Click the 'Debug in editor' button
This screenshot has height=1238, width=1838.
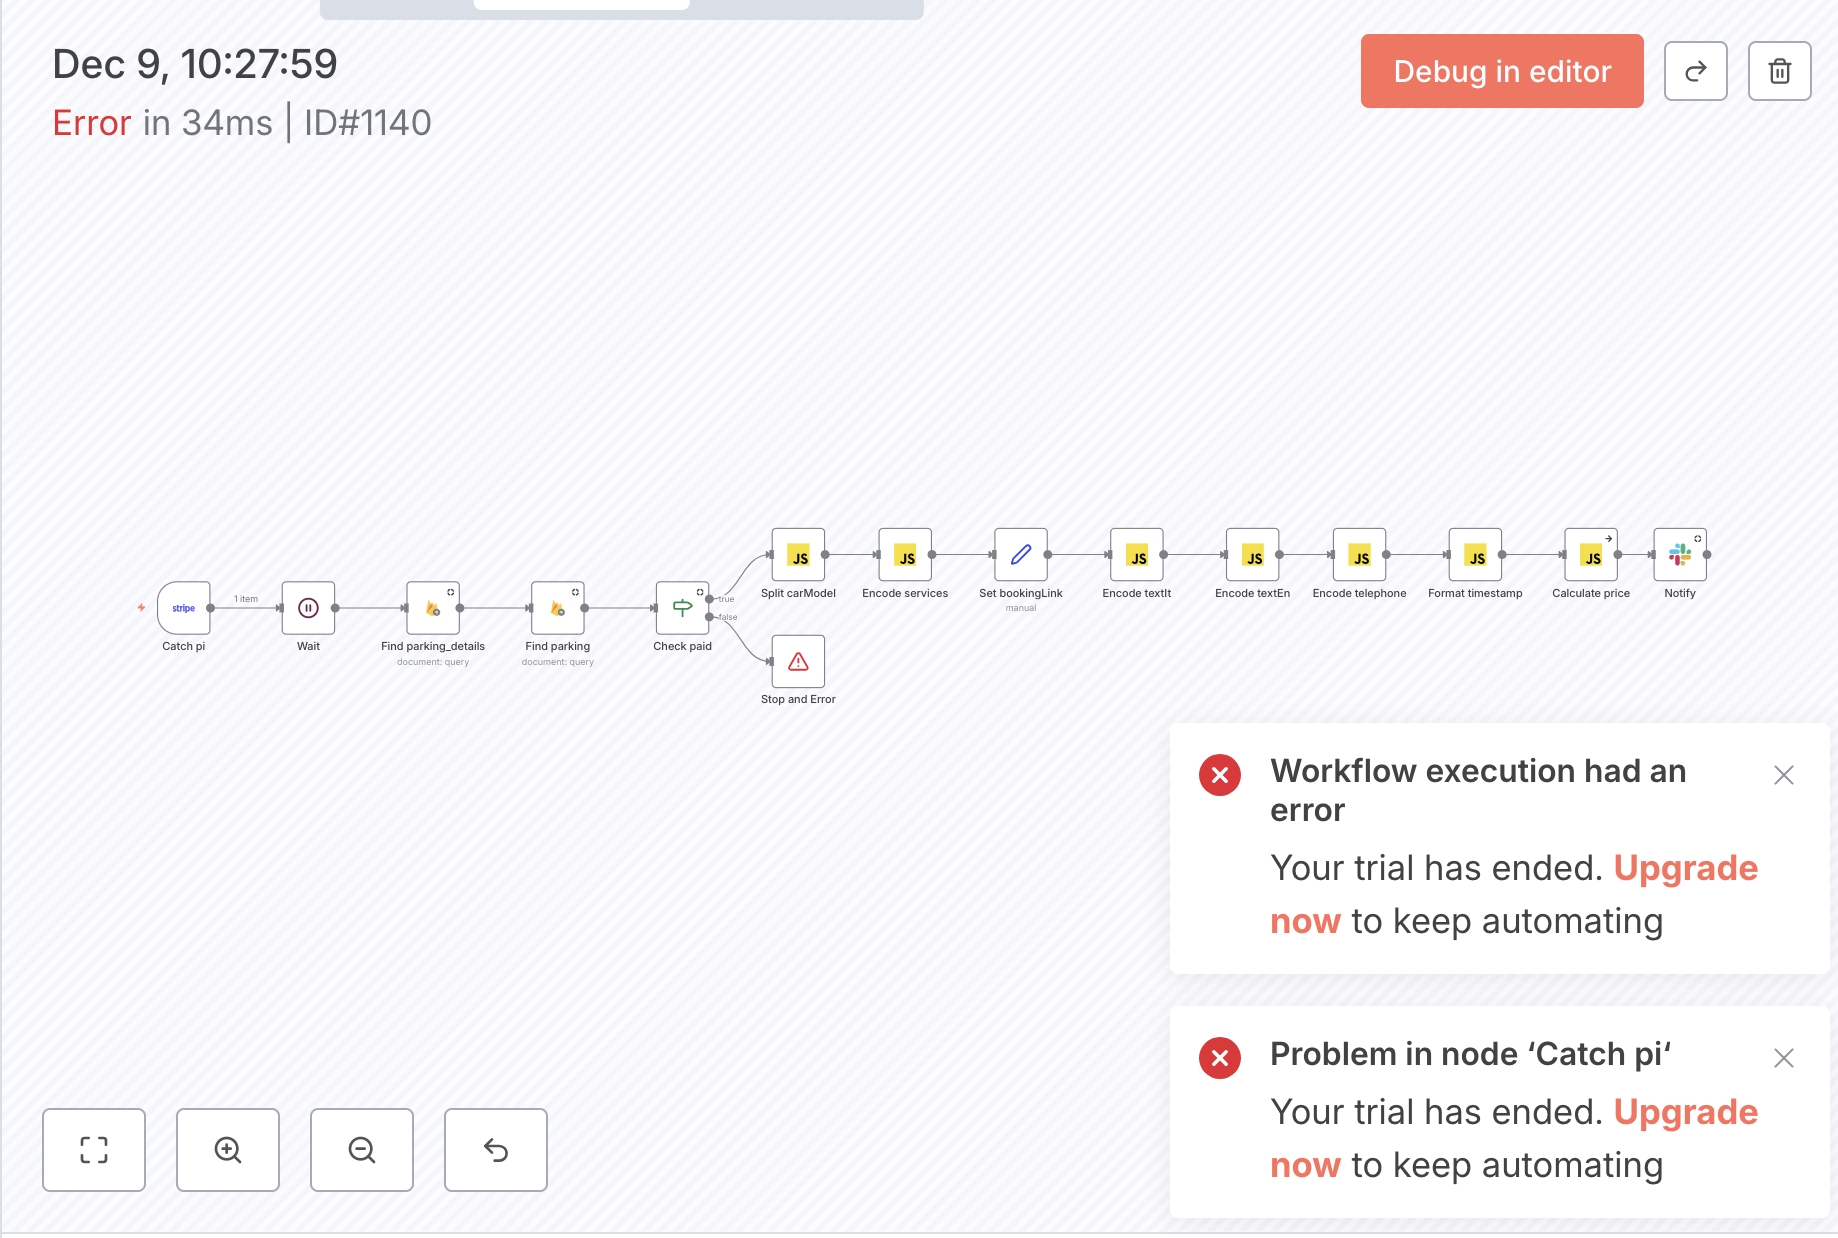[1502, 71]
